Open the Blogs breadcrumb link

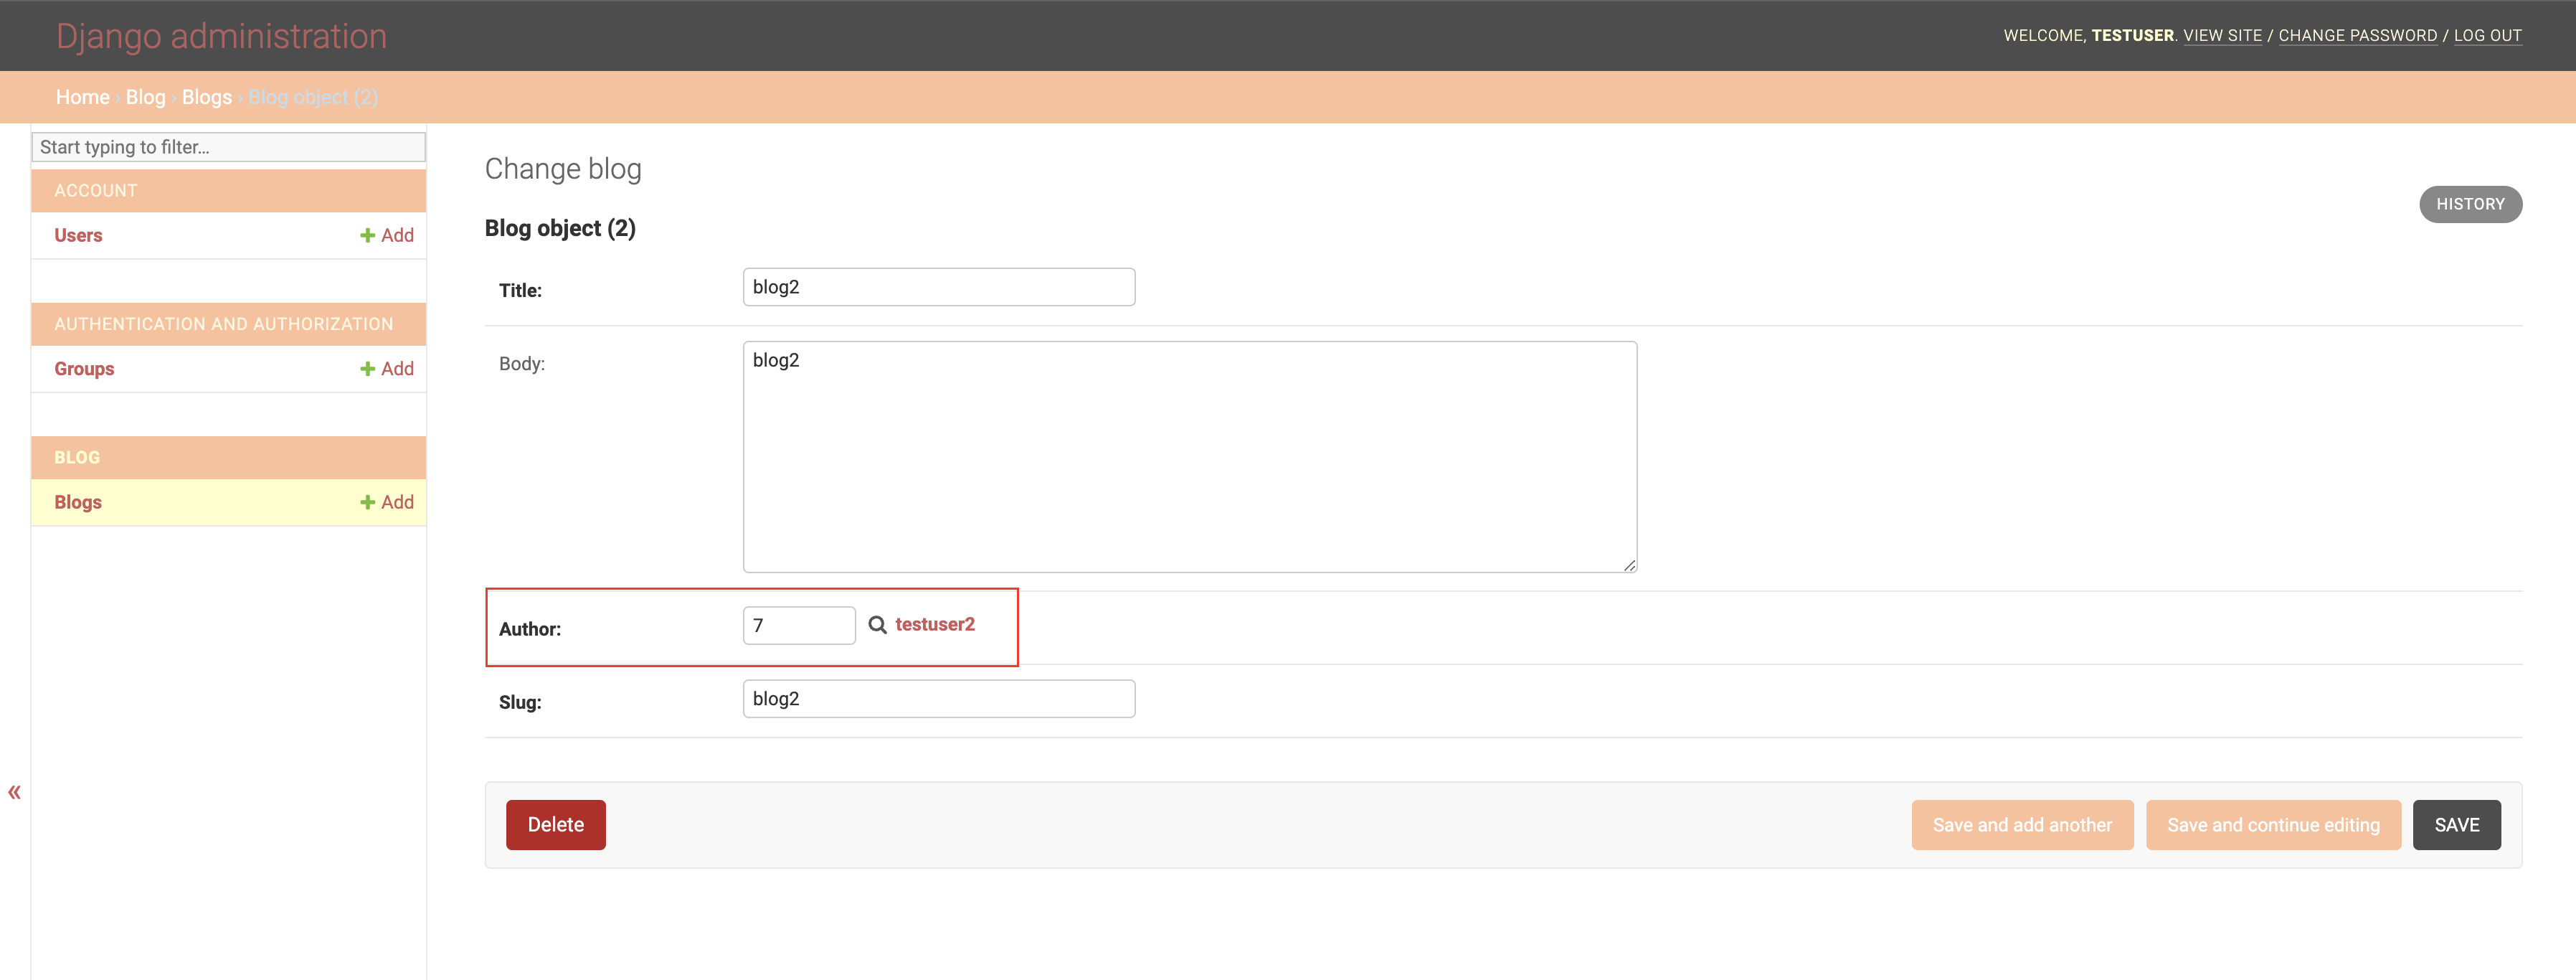tap(206, 97)
